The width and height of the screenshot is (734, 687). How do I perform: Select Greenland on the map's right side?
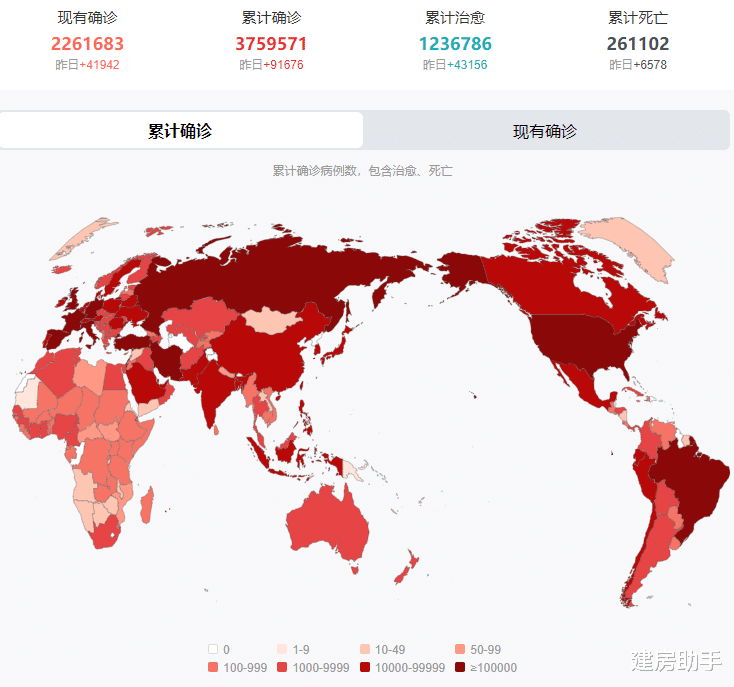pyautogui.click(x=632, y=243)
